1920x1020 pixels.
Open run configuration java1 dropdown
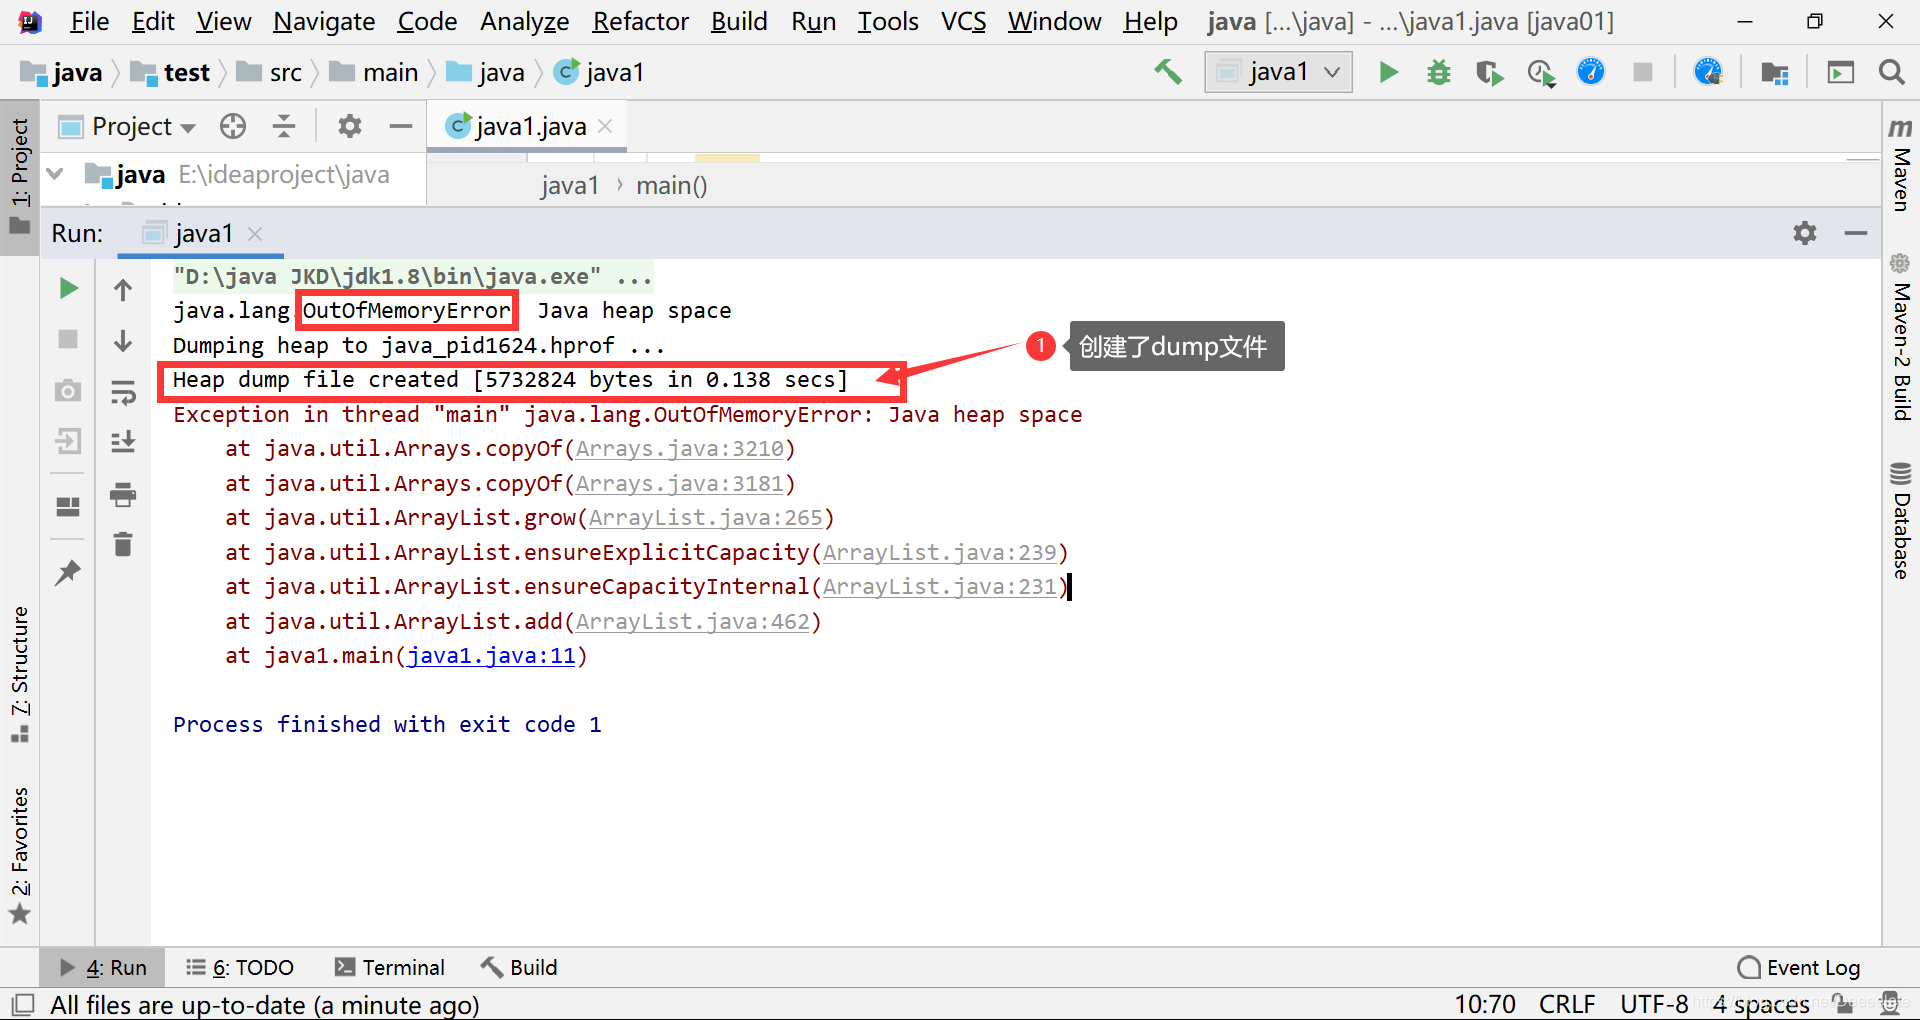point(1279,72)
